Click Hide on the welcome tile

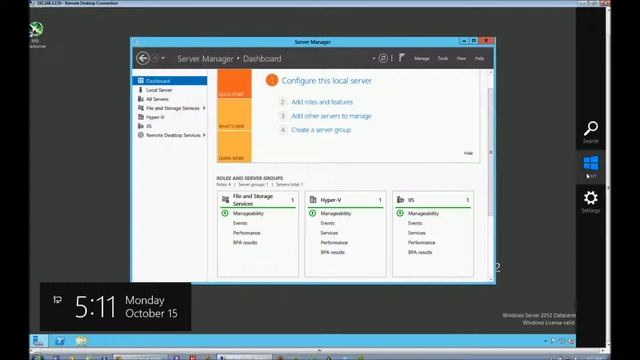468,153
